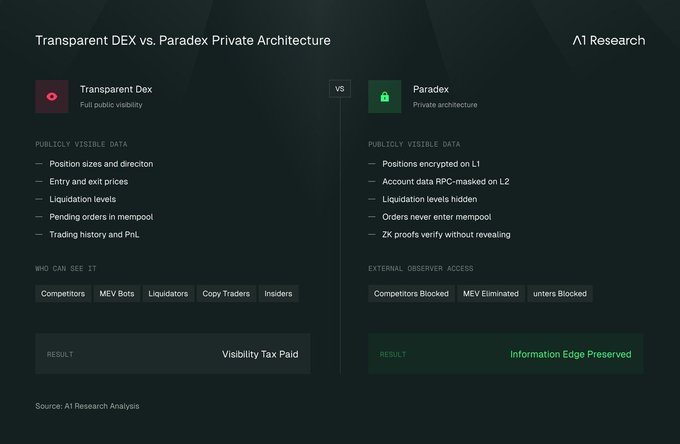The image size is (680, 444).
Task: Click the 'EXTERNAL OBSERVER ACCESS' label
Action: tap(421, 268)
